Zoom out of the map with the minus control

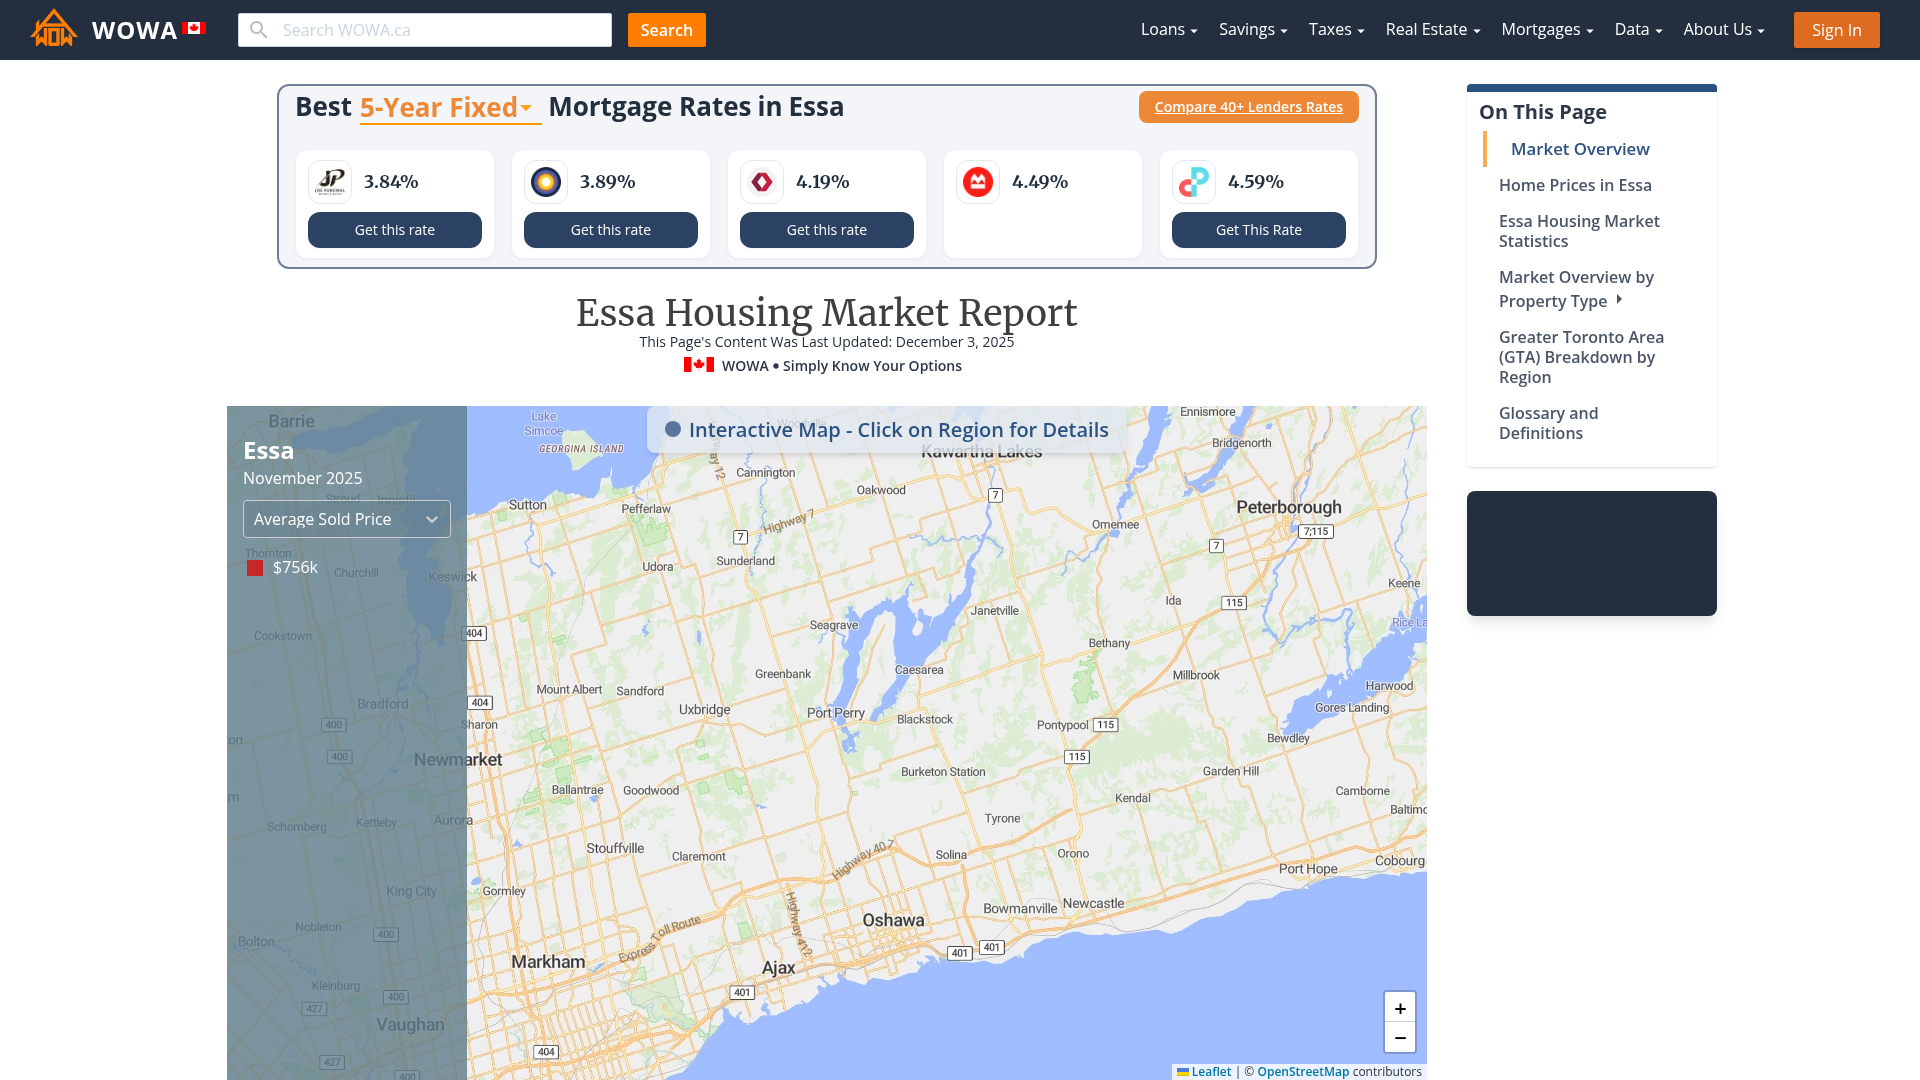(x=1400, y=1038)
